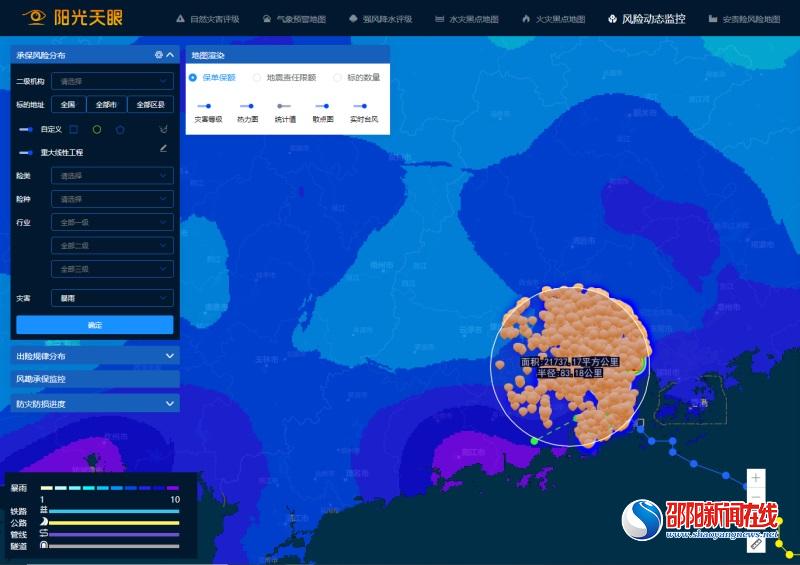Click the 全国 address button
The height and width of the screenshot is (565, 800).
[68, 105]
